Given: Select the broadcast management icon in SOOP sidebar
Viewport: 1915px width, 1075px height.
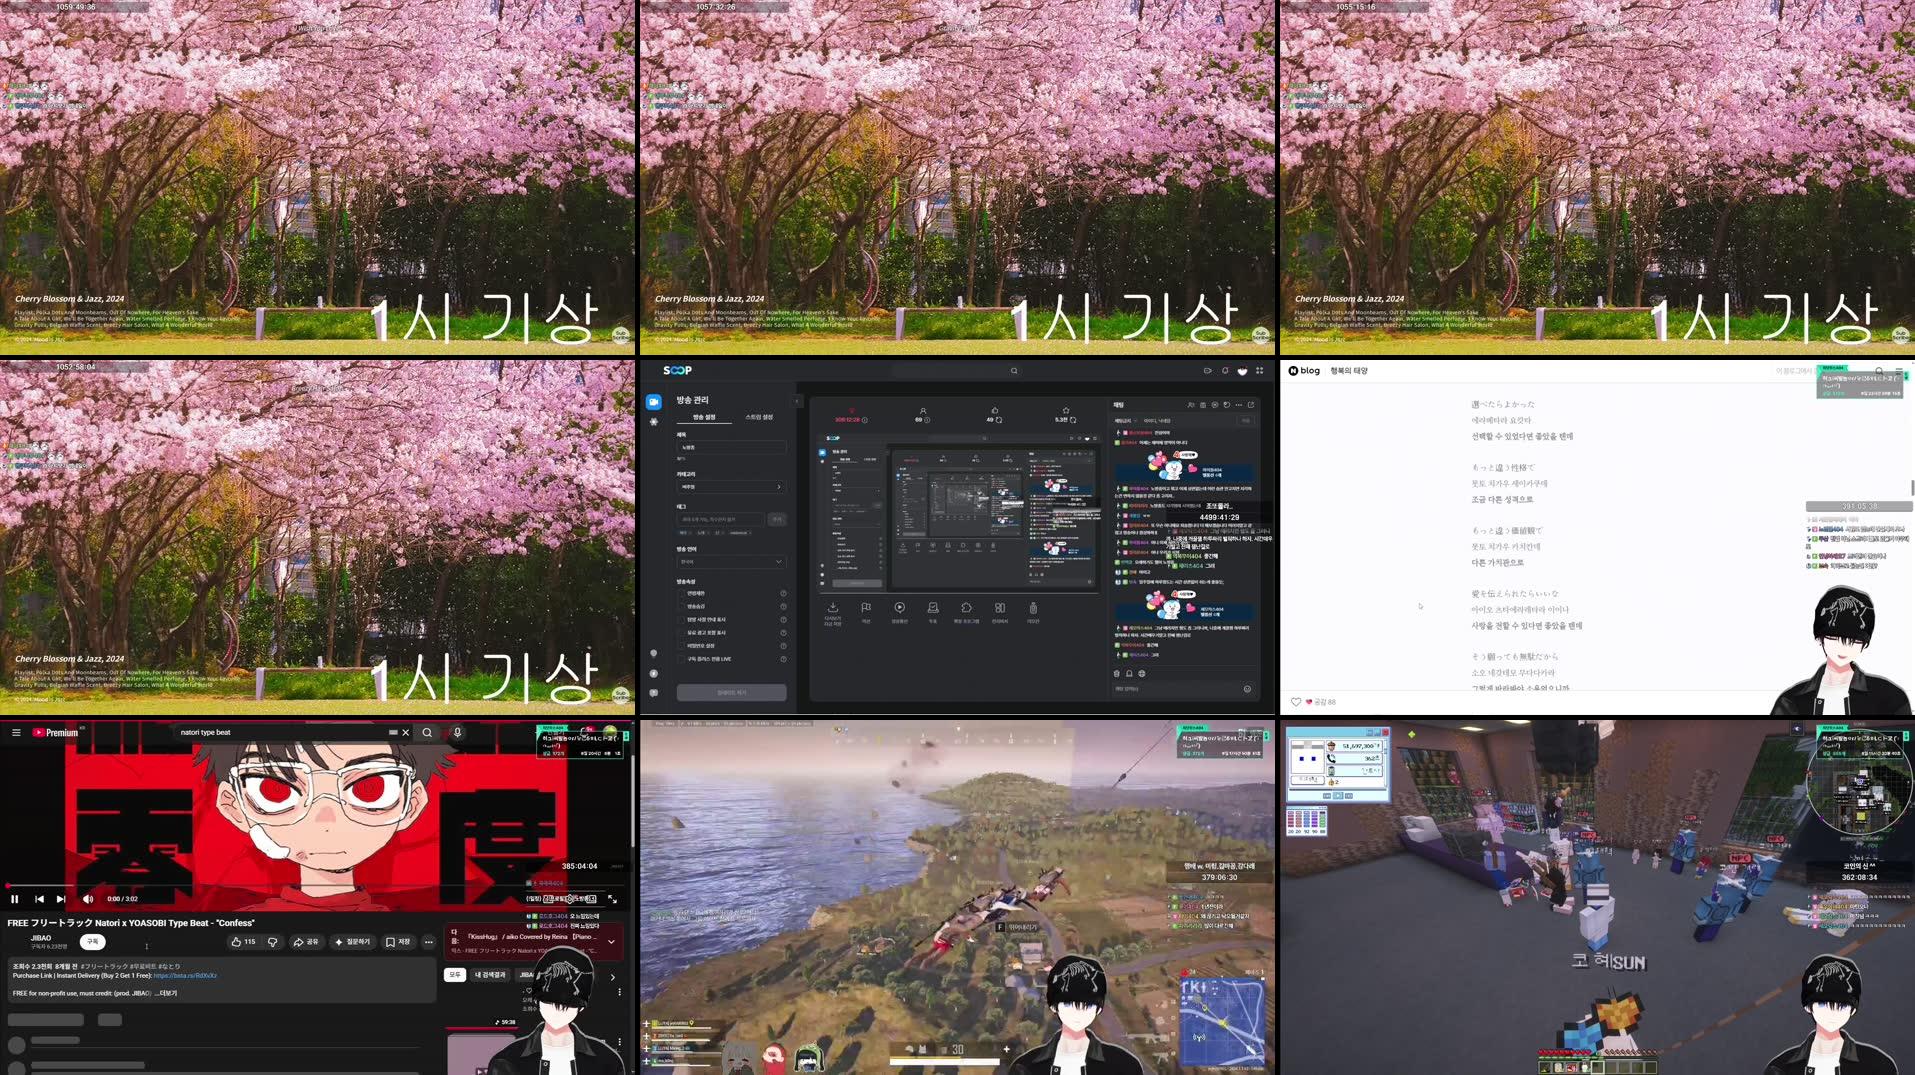Looking at the screenshot, I should tap(653, 403).
